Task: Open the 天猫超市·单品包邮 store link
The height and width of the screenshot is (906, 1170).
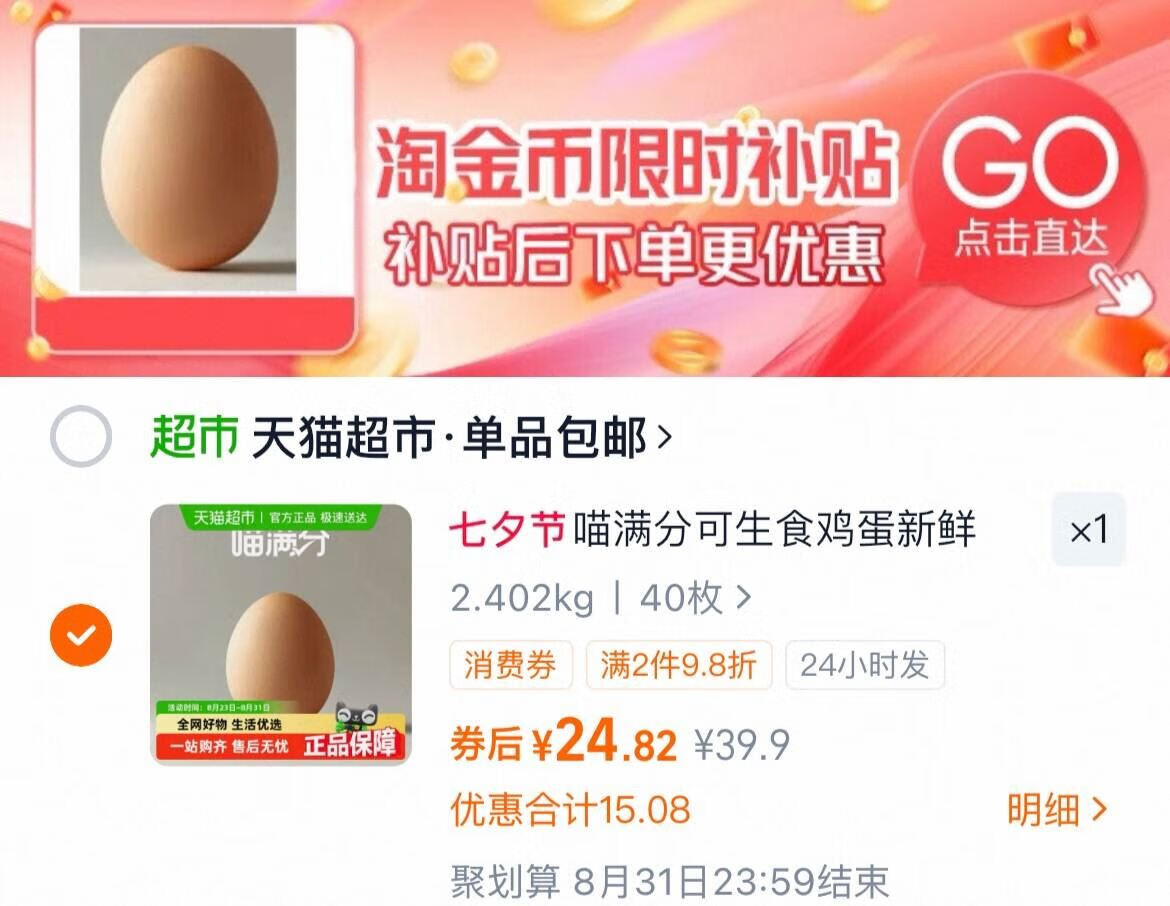Action: tap(449, 437)
